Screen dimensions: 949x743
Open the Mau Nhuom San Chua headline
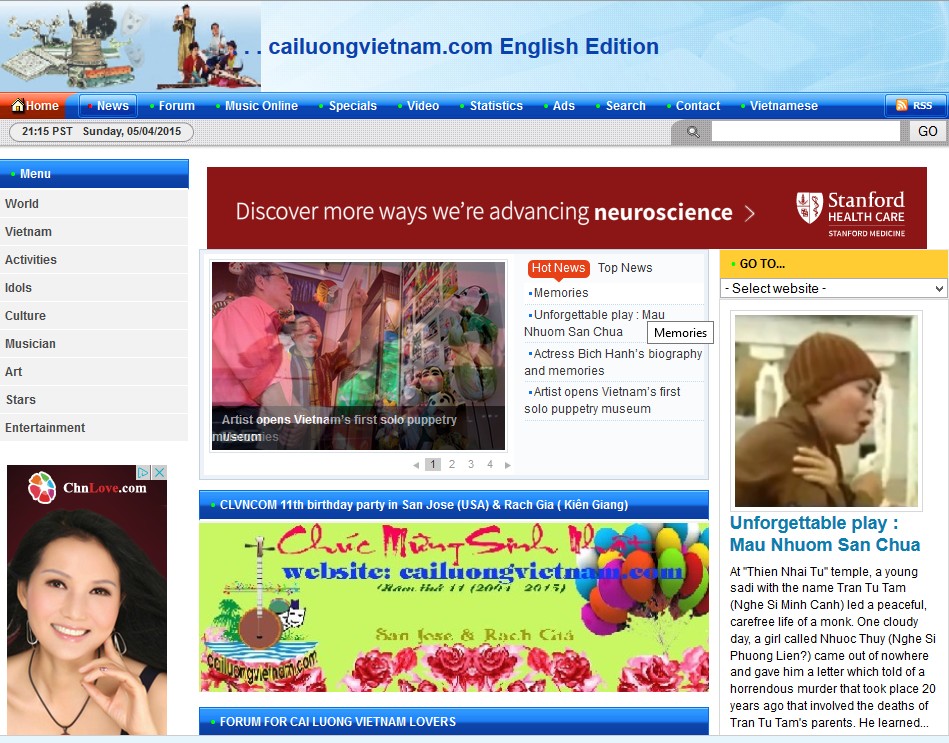(825, 534)
